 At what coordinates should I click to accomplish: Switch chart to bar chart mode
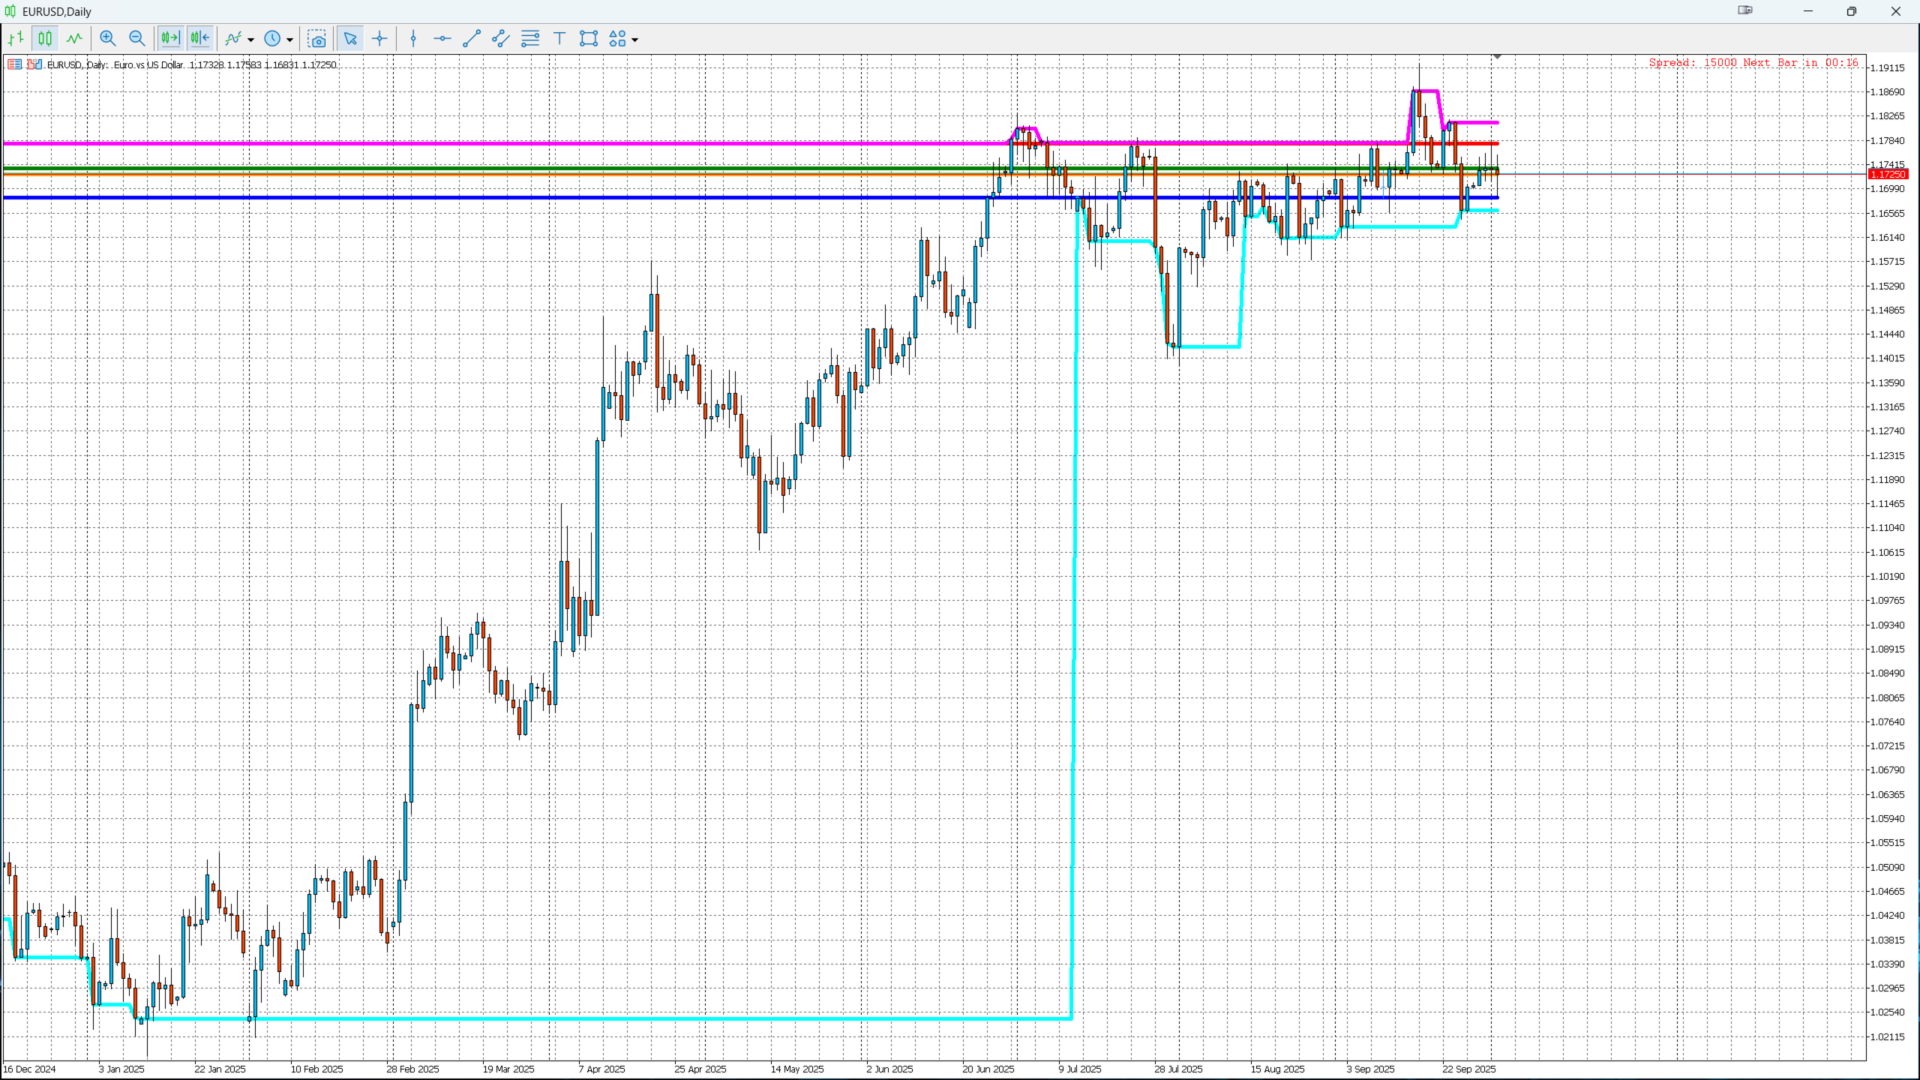(x=16, y=39)
